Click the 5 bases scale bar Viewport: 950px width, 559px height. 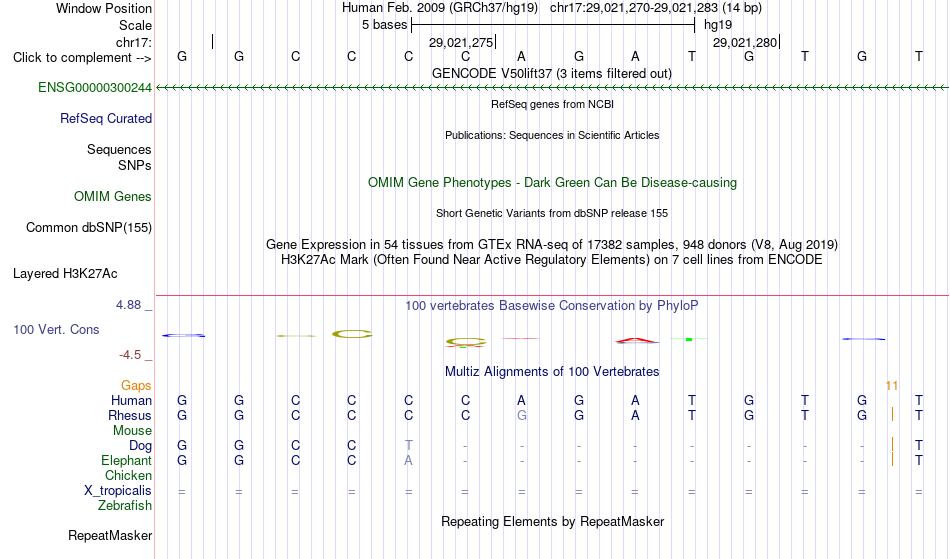coord(553,25)
